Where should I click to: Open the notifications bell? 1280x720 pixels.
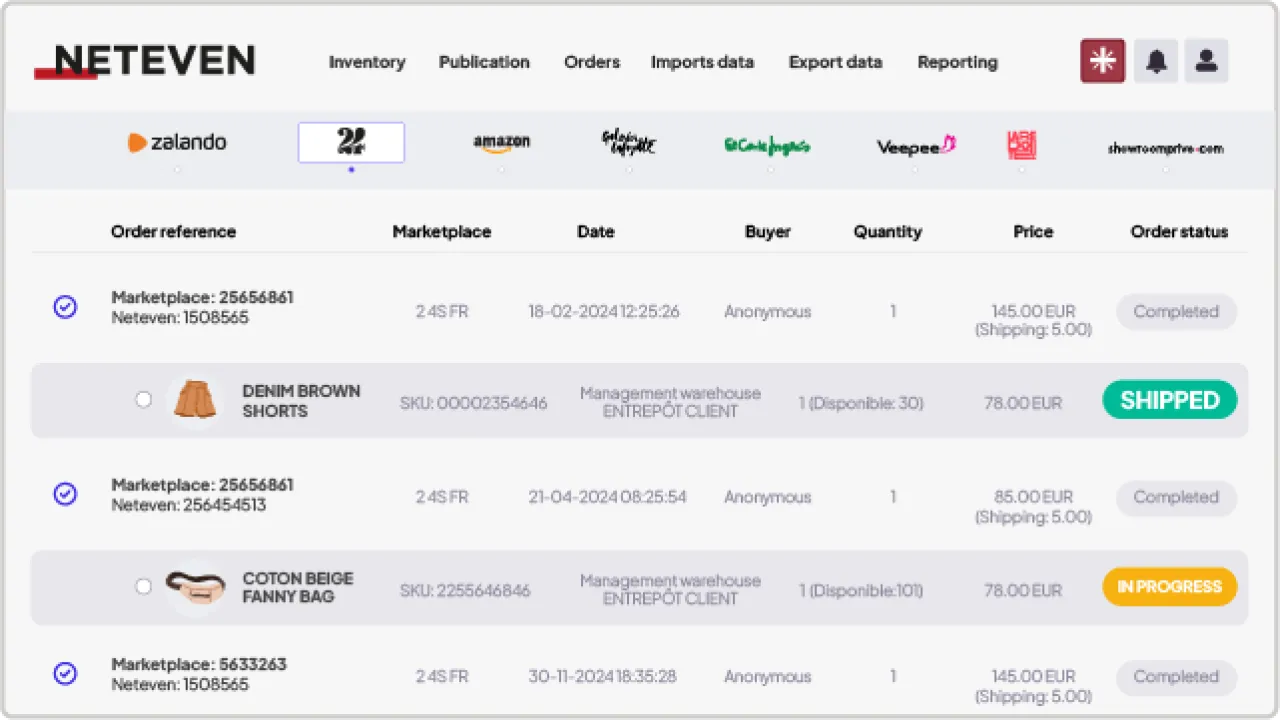pos(1156,61)
